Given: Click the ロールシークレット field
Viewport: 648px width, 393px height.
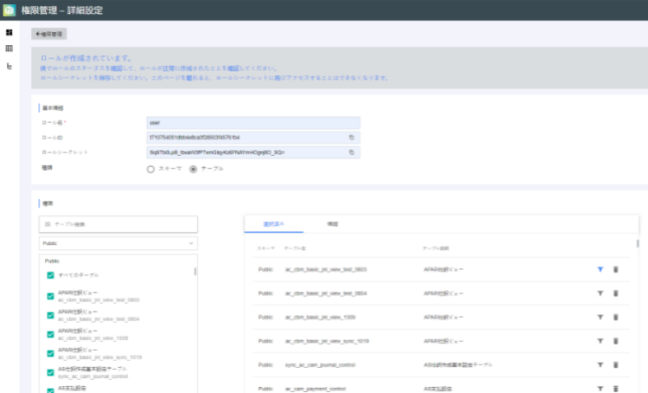Looking at the screenshot, I should [x=253, y=152].
